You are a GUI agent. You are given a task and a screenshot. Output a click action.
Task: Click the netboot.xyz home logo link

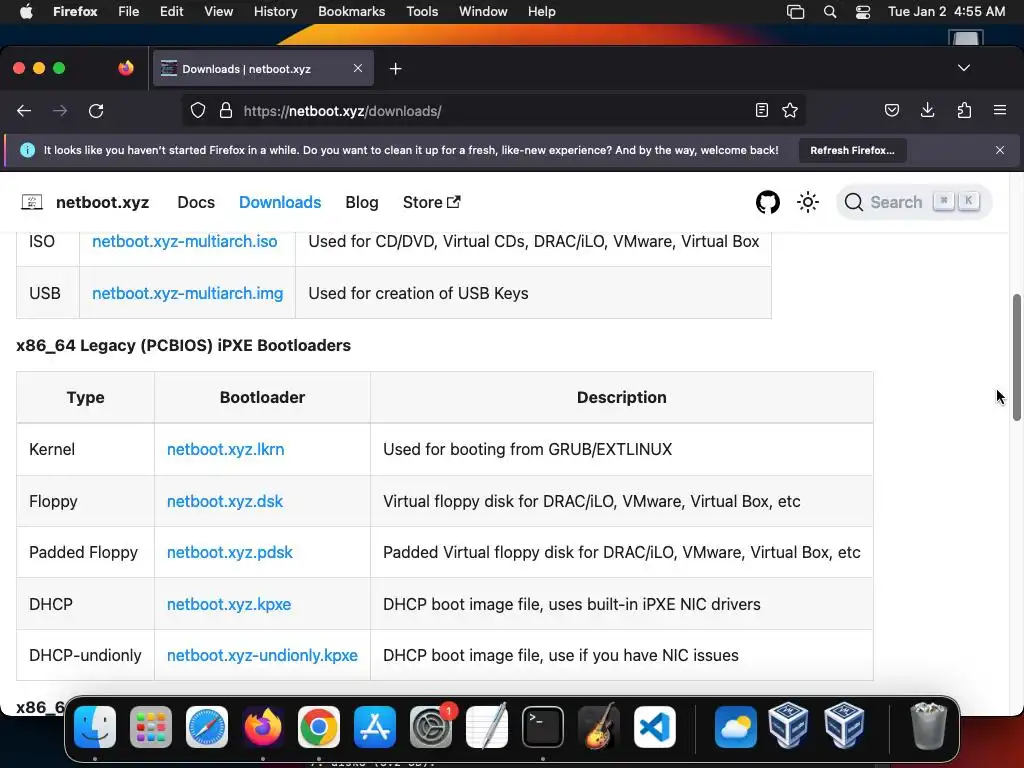[x=85, y=202]
